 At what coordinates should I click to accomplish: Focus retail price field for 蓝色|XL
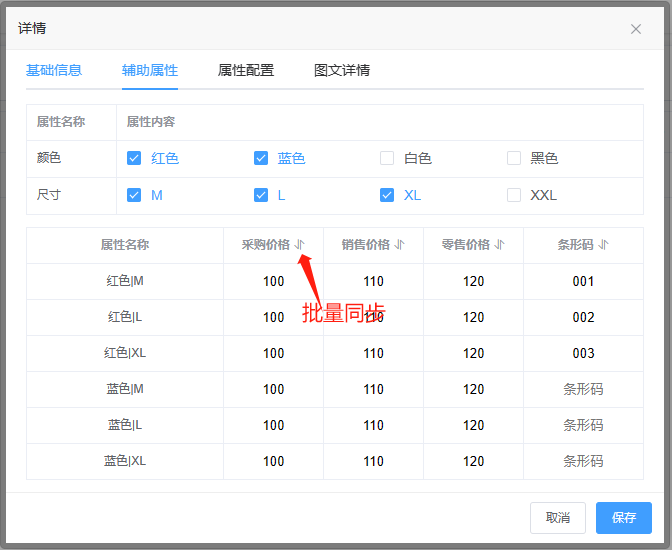(474, 461)
